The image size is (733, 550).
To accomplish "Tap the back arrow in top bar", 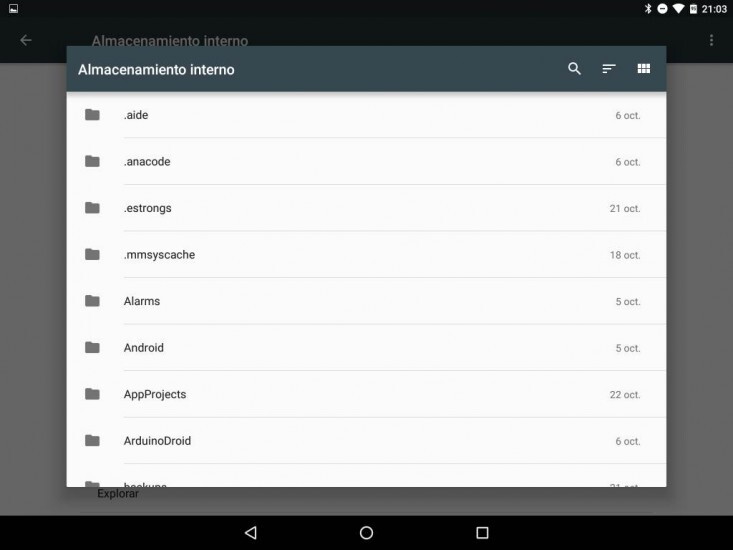I will (26, 40).
